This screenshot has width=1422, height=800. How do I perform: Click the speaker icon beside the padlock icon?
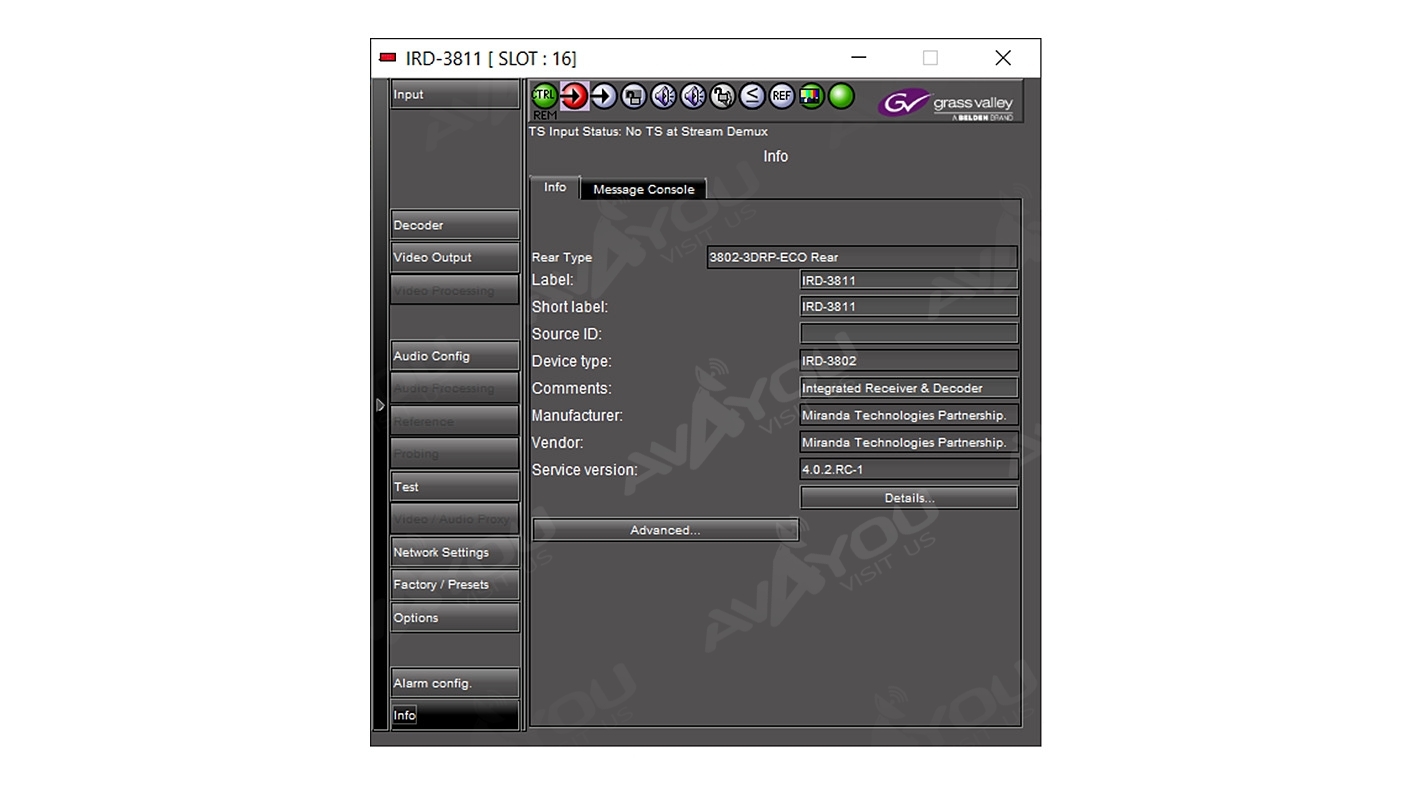click(693, 96)
